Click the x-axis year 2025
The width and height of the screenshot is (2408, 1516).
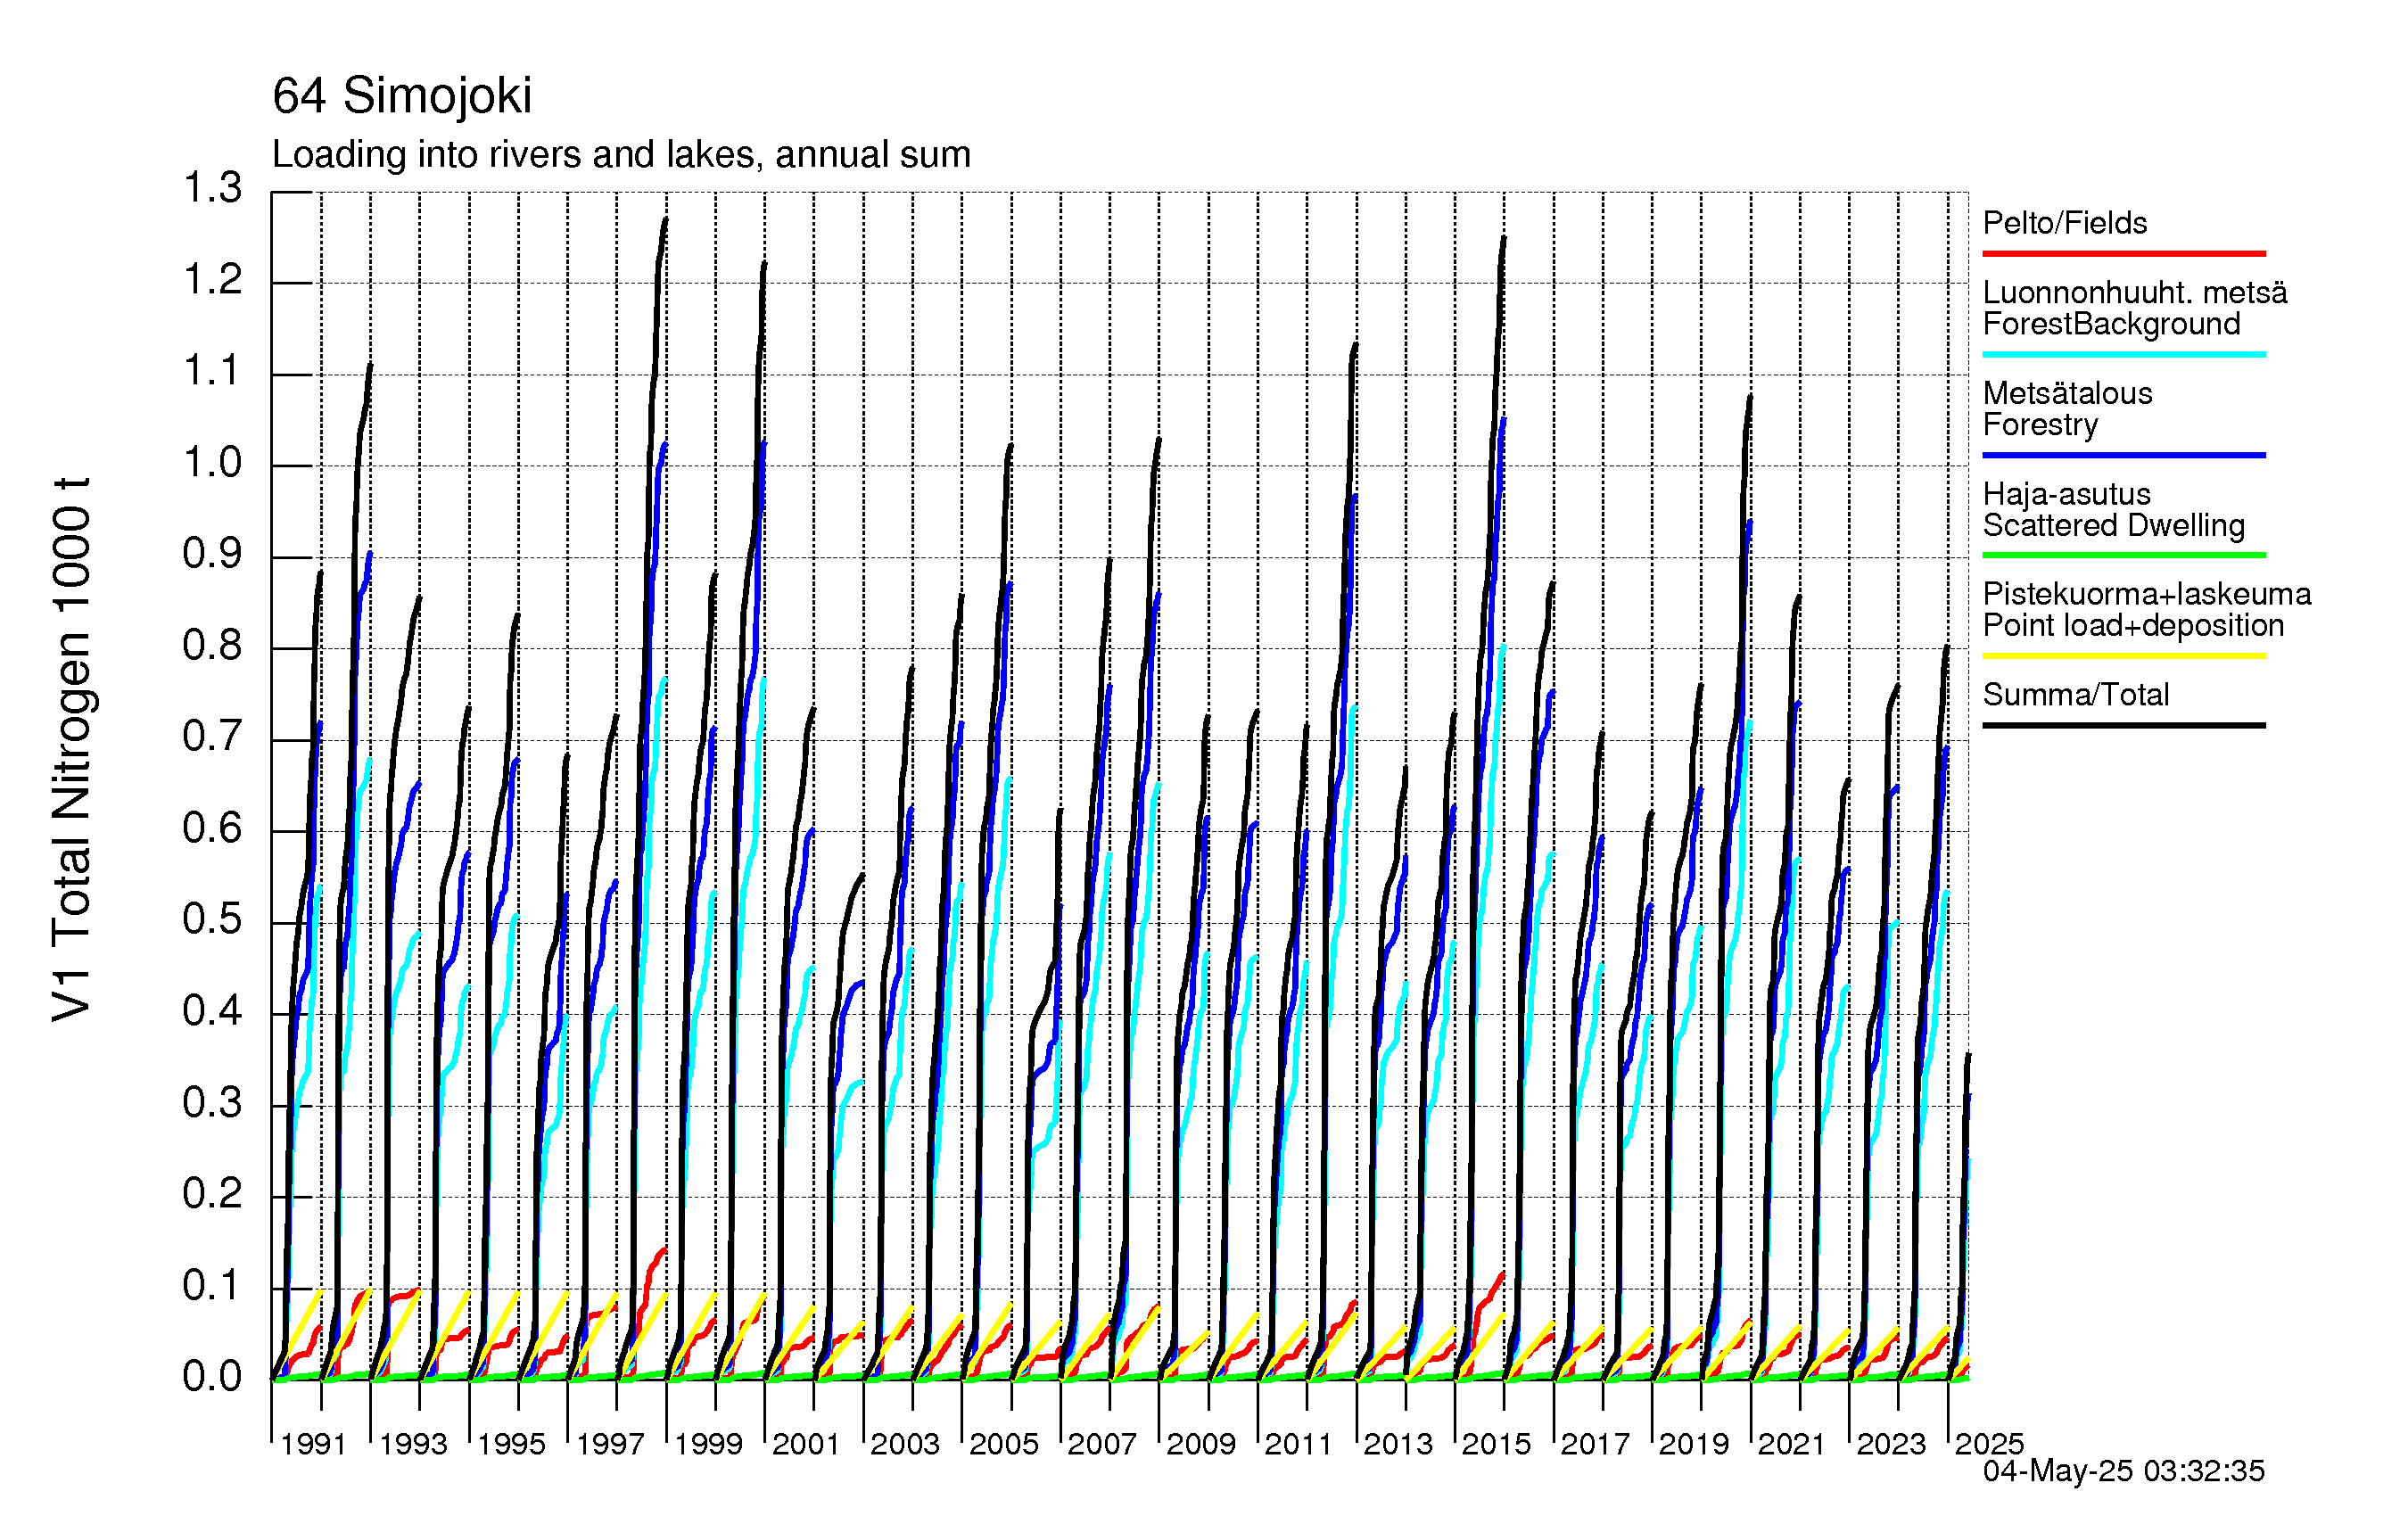pyautogui.click(x=1989, y=1444)
